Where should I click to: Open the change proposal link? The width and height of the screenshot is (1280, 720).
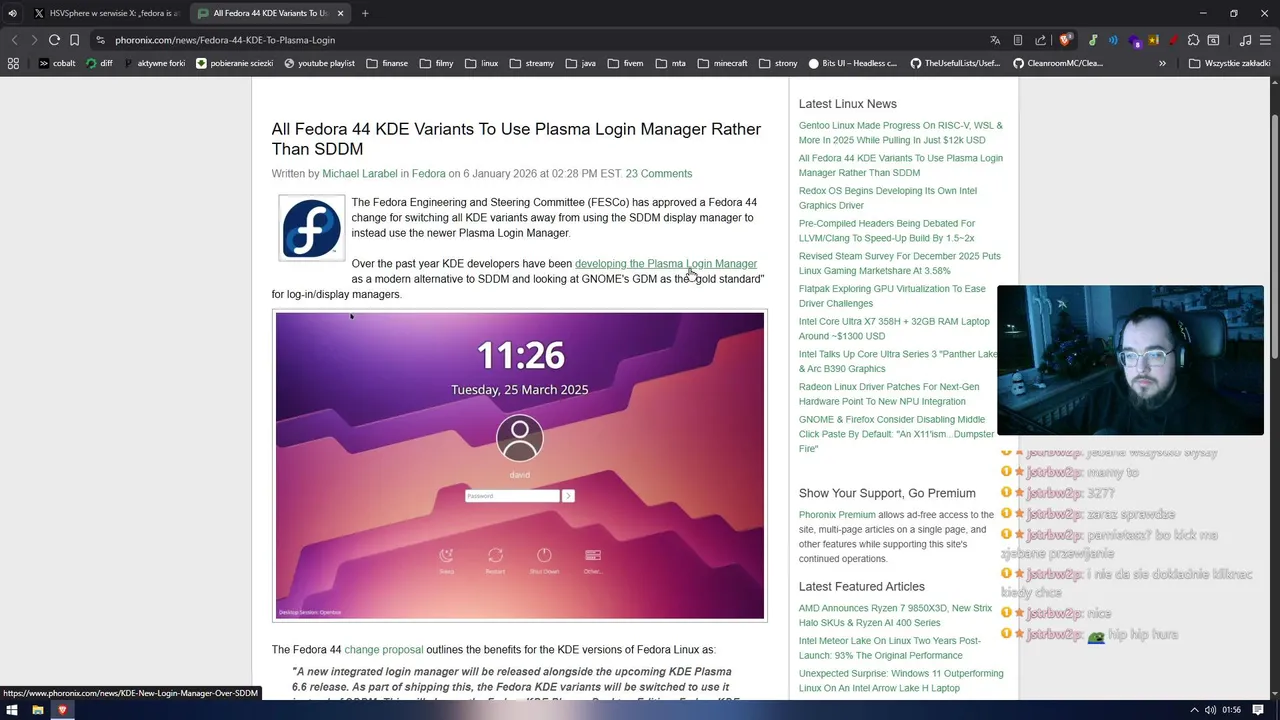point(384,650)
